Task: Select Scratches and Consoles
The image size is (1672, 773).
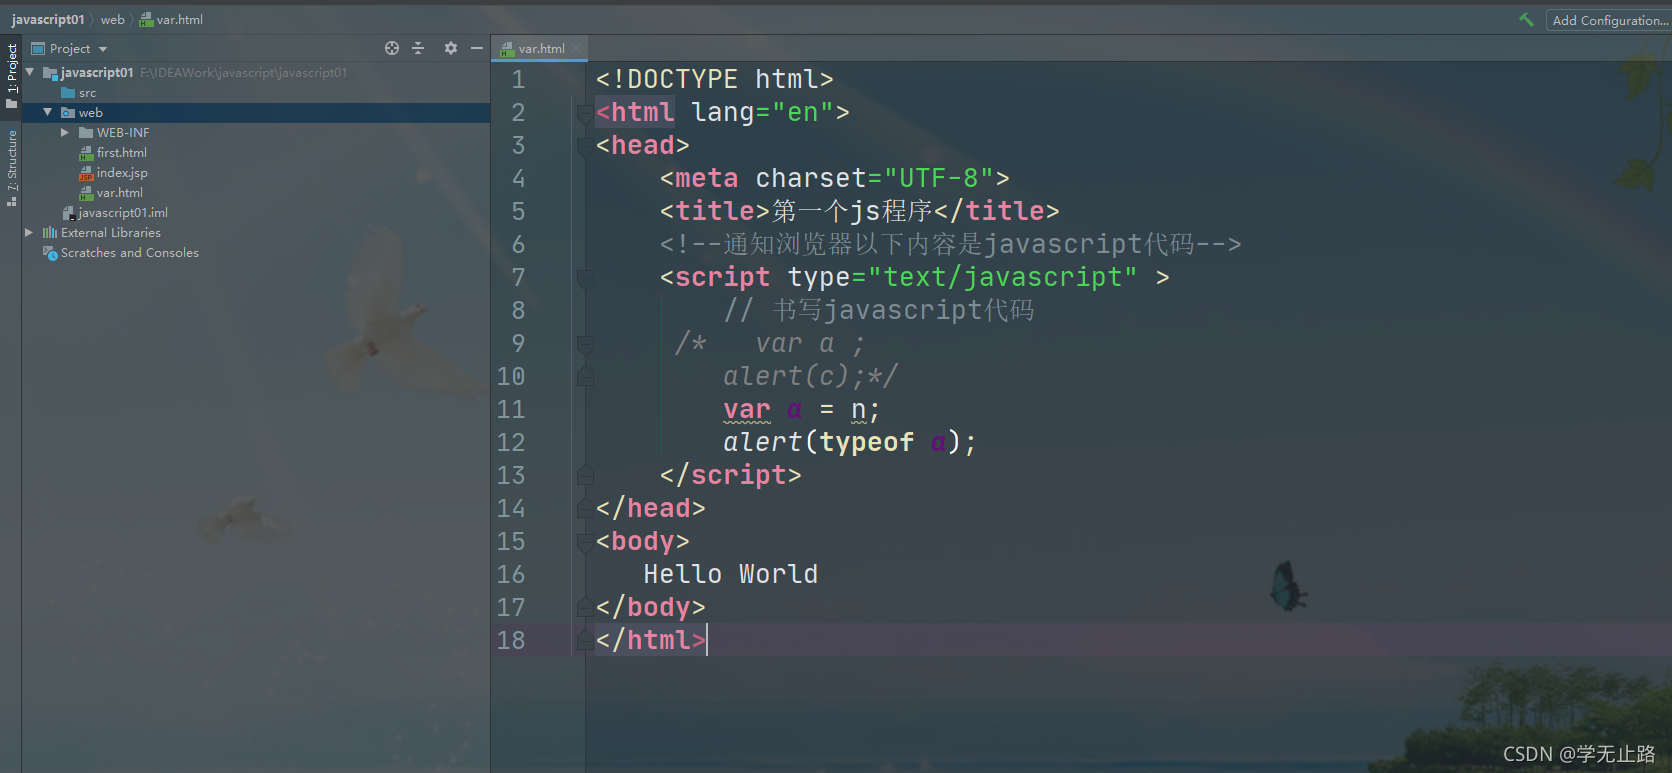Action: point(130,252)
